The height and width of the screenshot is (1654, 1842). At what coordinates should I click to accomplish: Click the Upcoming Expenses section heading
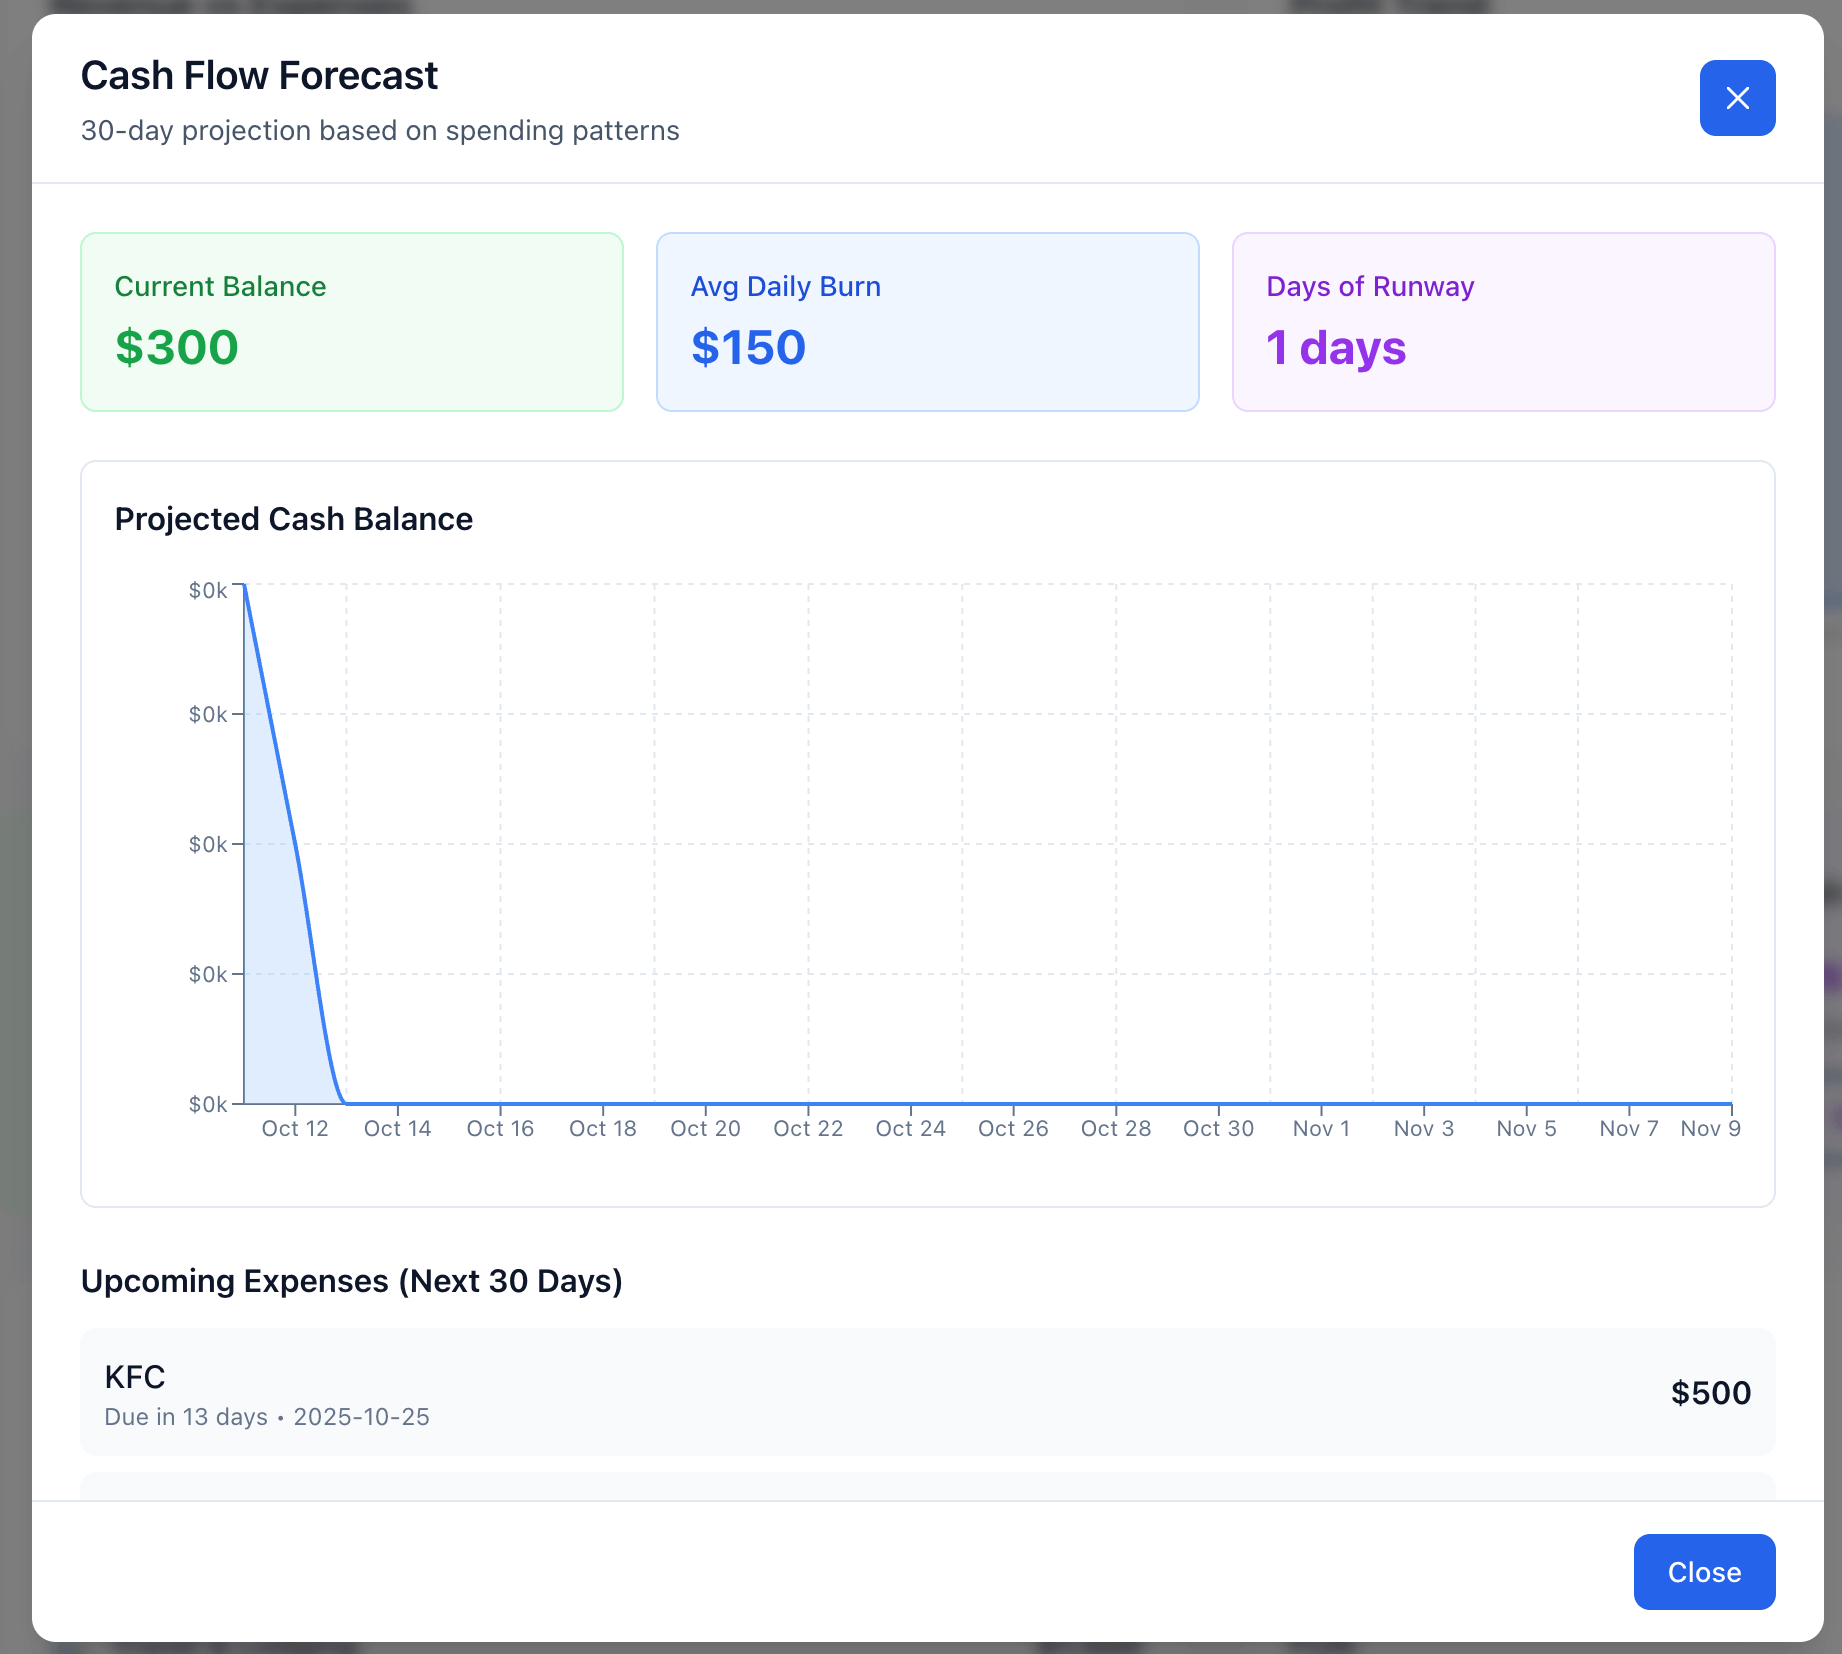[351, 1281]
